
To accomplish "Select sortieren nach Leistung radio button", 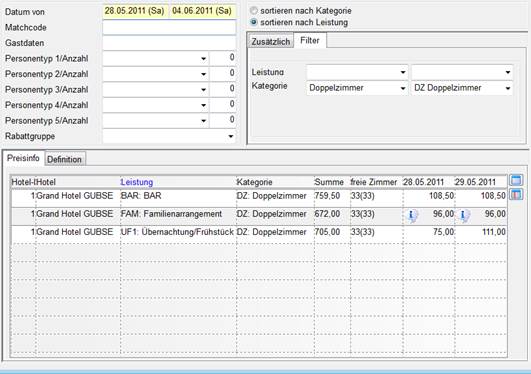I will coord(253,22).
